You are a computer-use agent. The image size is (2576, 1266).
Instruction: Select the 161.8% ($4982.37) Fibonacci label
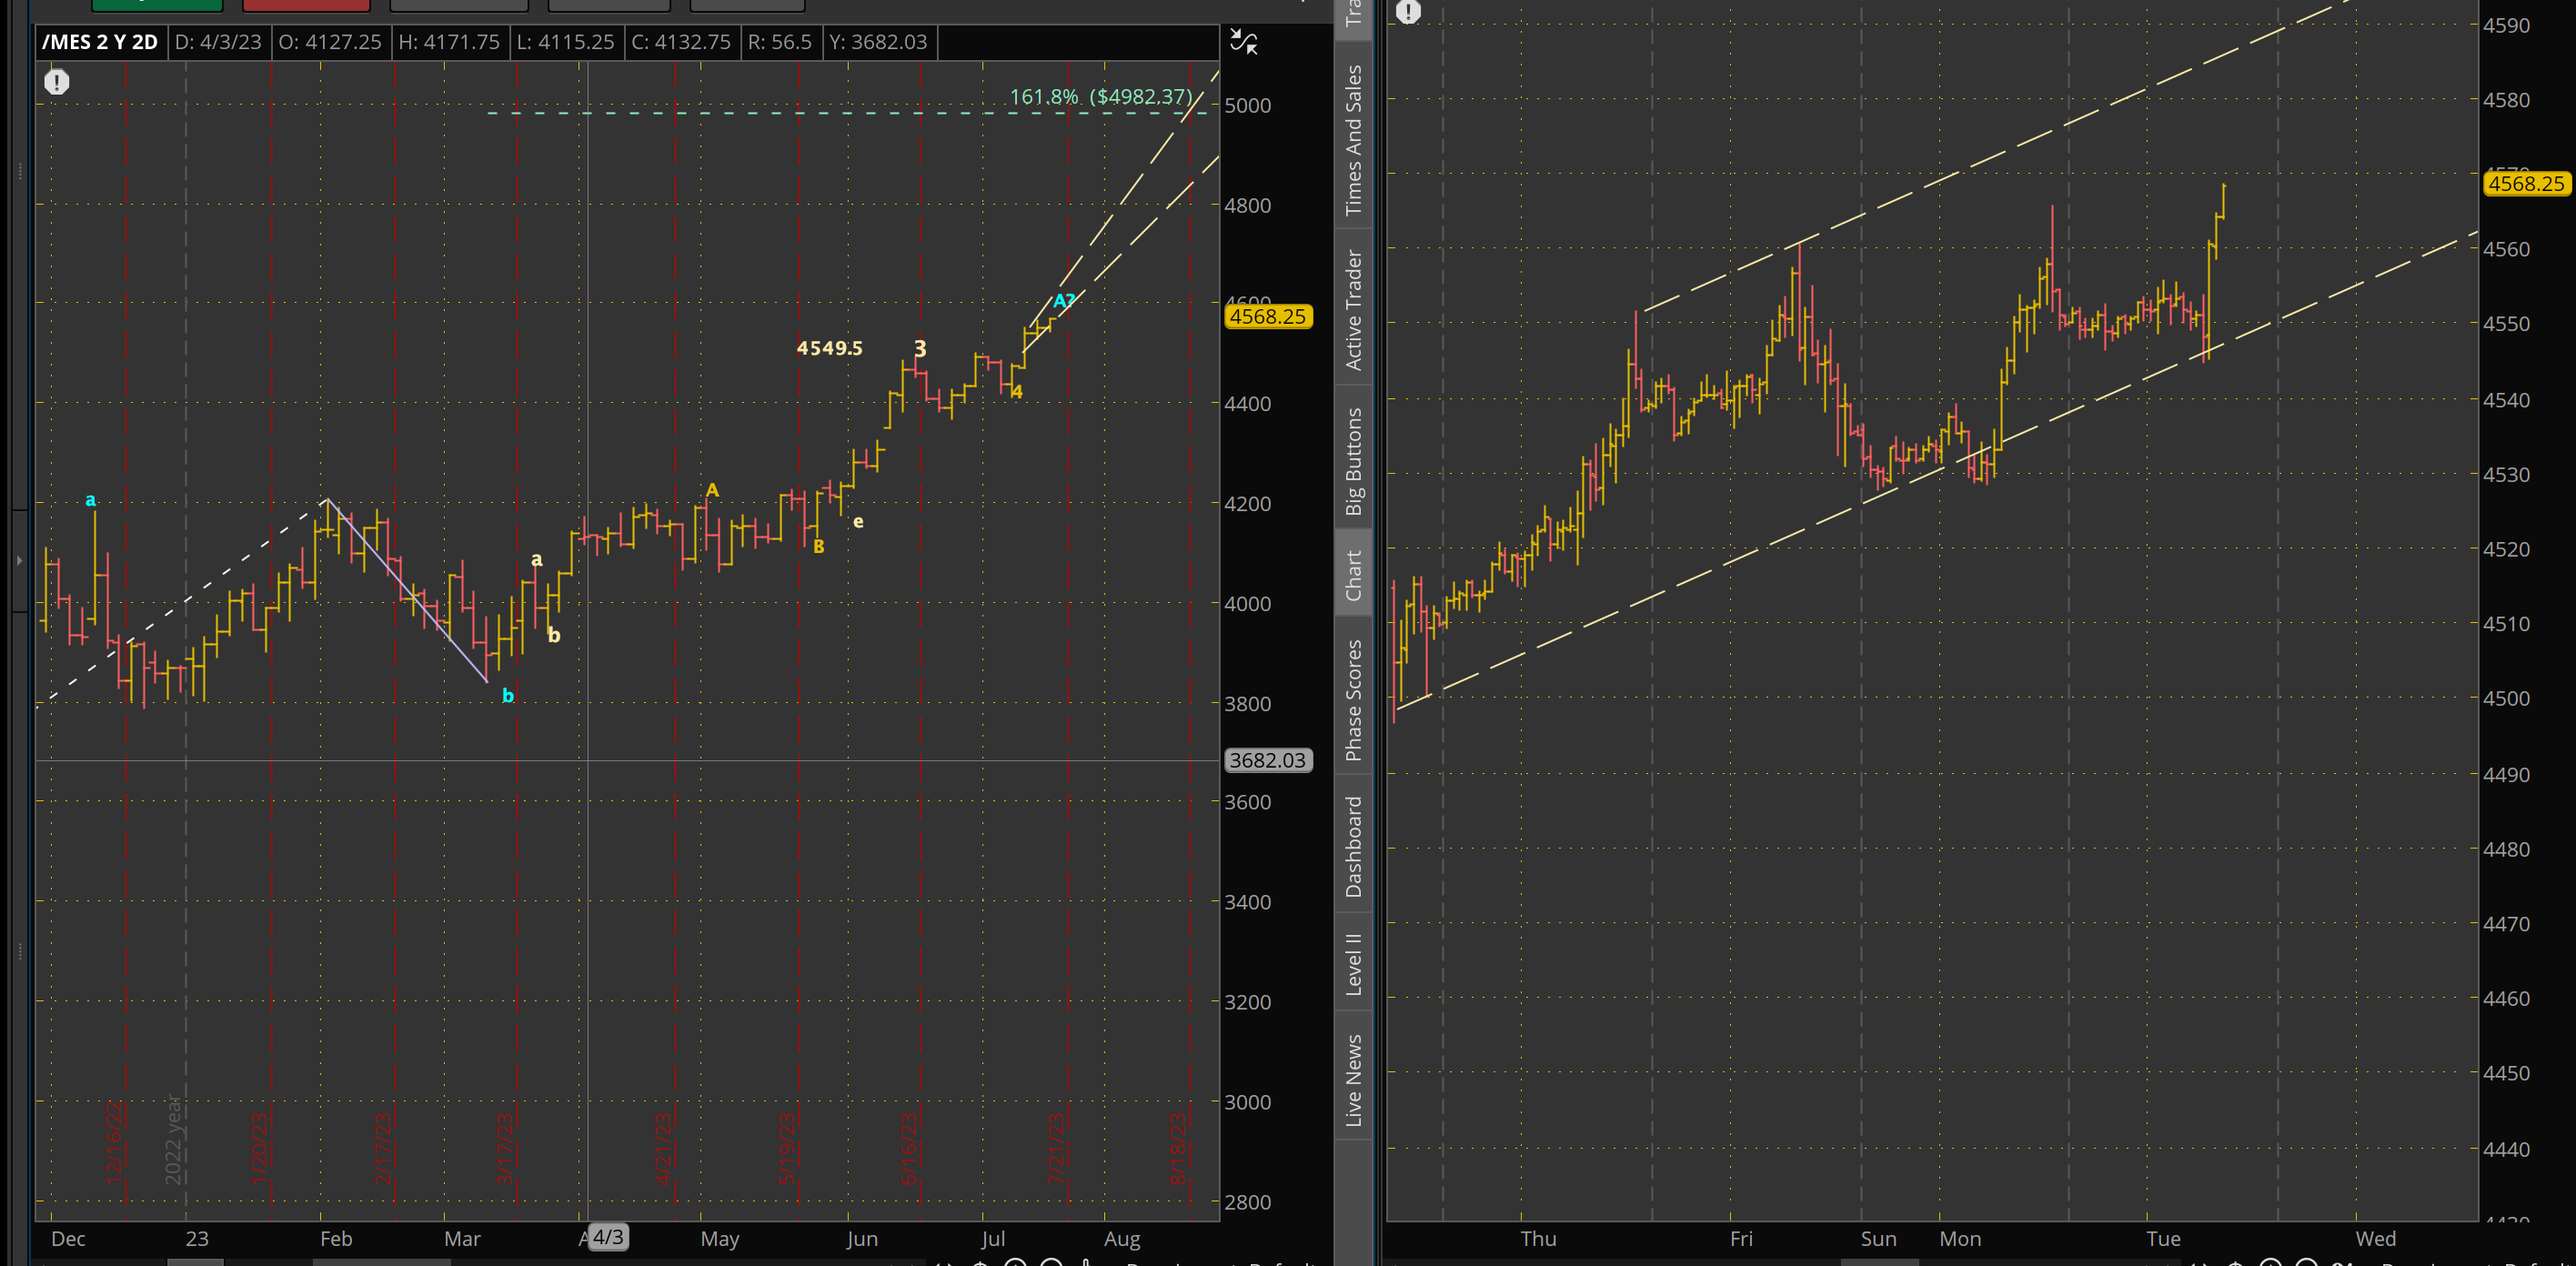click(1101, 96)
